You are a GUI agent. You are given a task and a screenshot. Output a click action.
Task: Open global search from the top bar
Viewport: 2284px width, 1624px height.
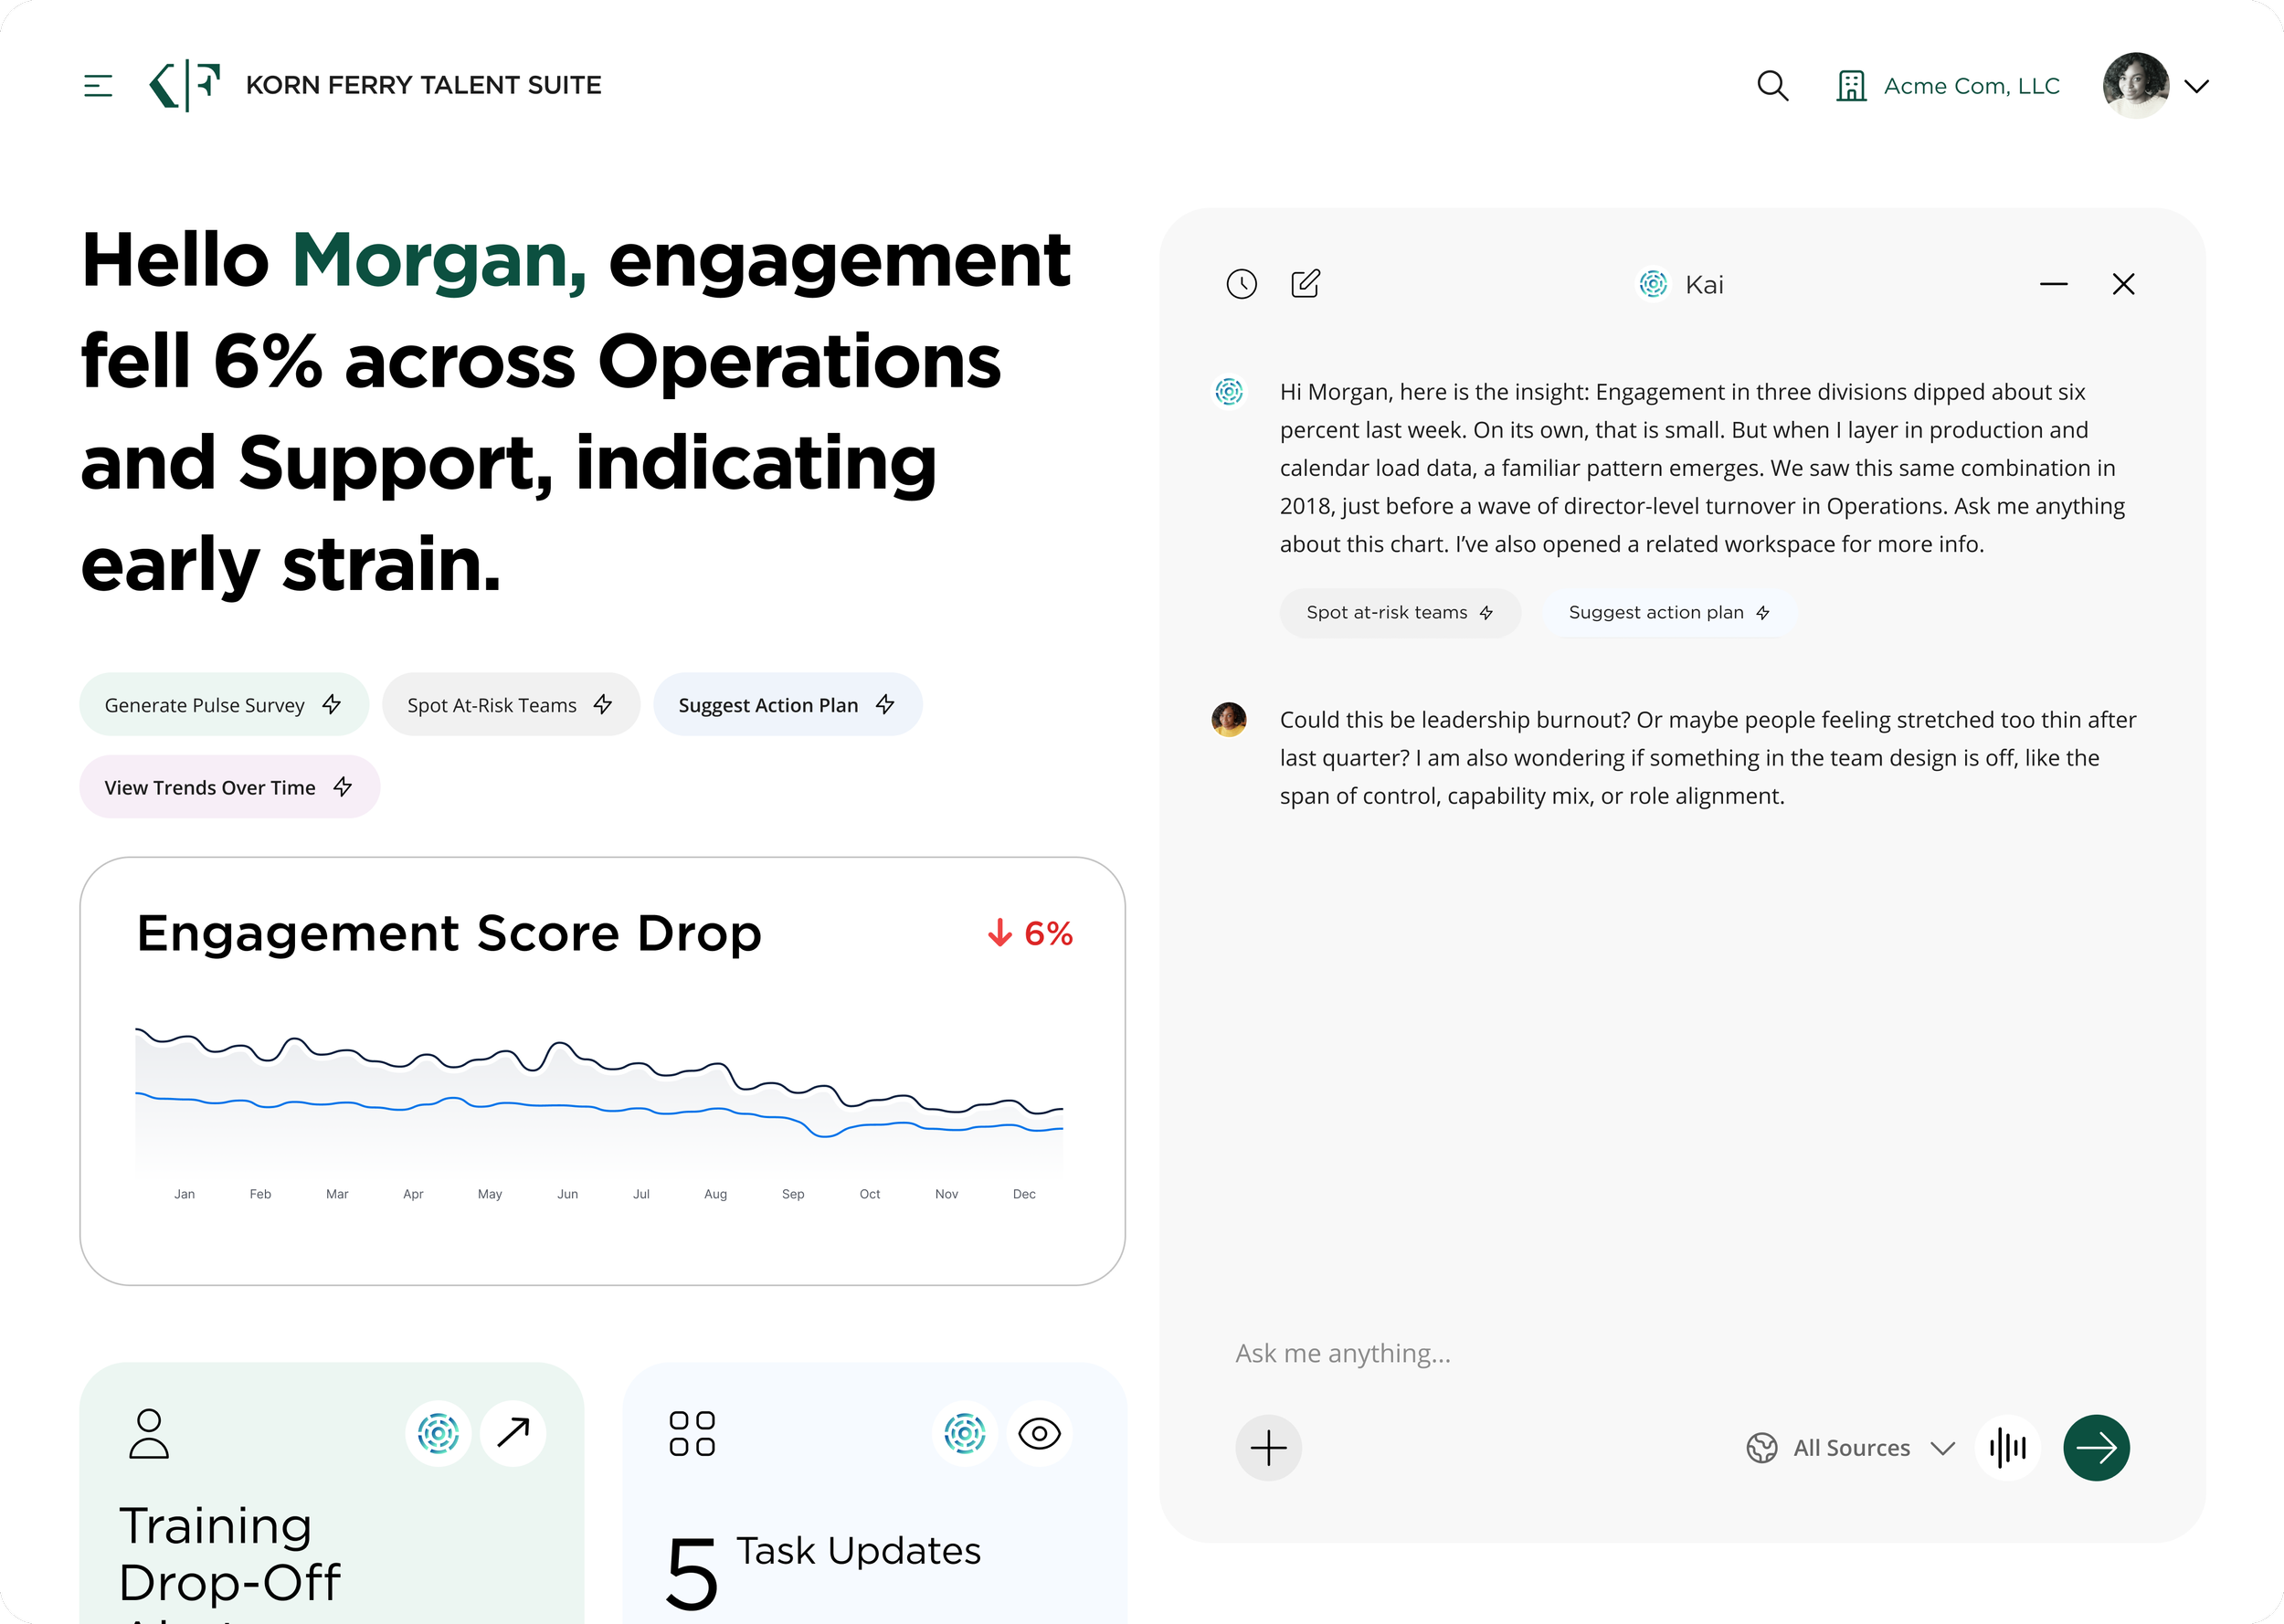1773,86
